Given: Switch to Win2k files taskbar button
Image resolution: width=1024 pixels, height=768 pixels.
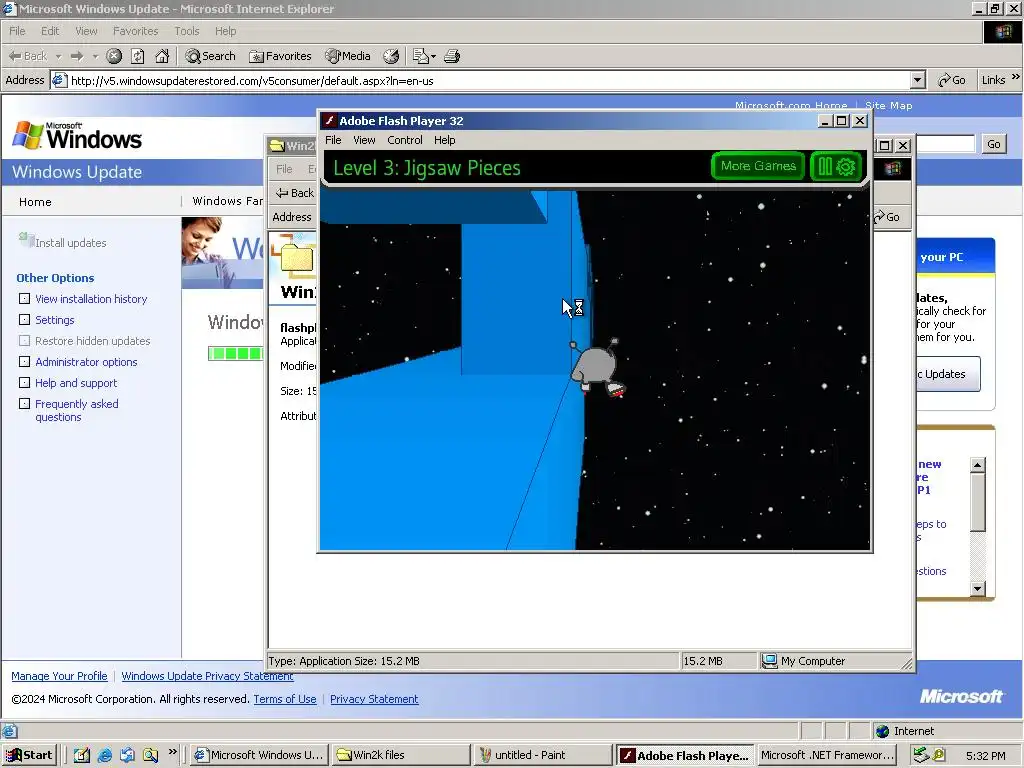Looking at the screenshot, I should tap(400, 755).
